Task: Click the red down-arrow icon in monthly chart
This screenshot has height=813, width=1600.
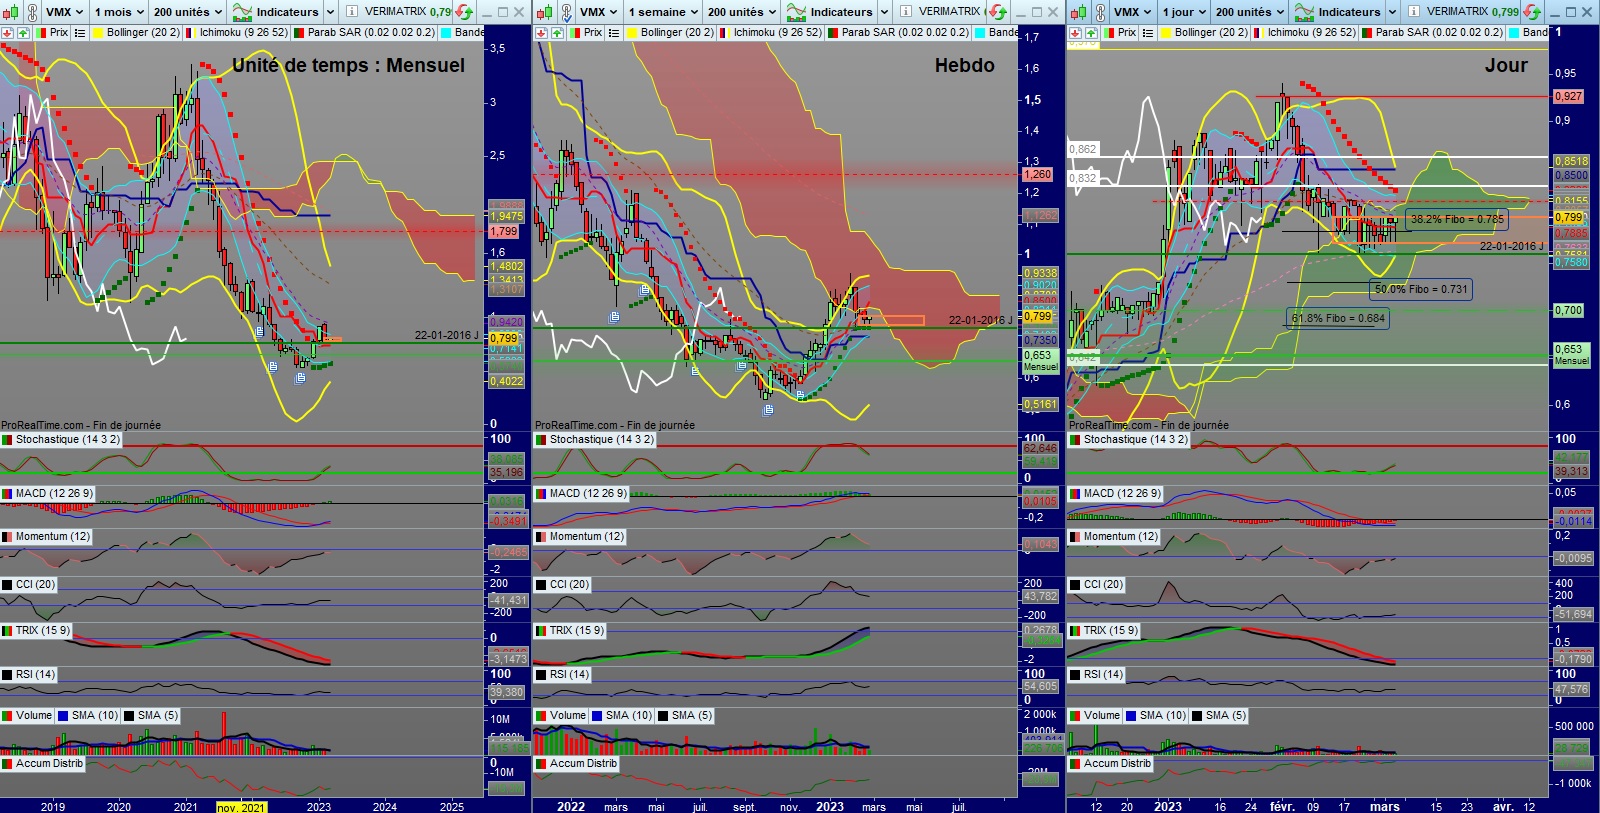Action: (7, 32)
